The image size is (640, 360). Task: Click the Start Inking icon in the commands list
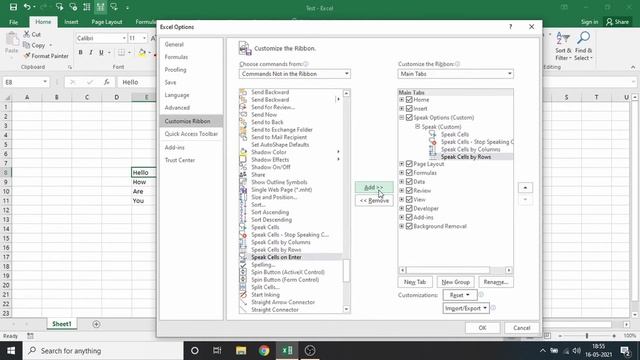tap(243, 295)
